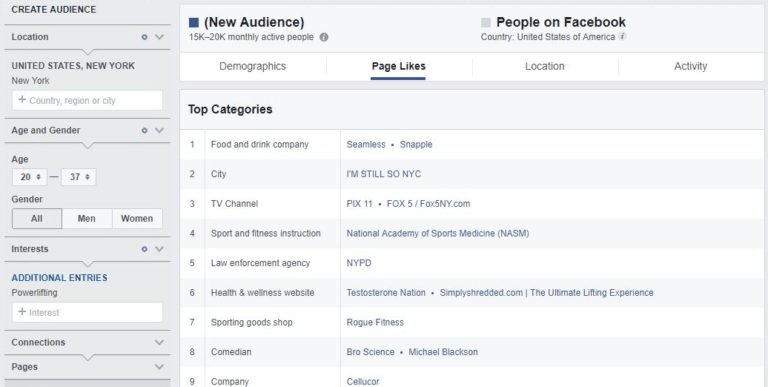Screen dimensions: 768x387
Task: Expand the Connections section
Action: click(159, 342)
